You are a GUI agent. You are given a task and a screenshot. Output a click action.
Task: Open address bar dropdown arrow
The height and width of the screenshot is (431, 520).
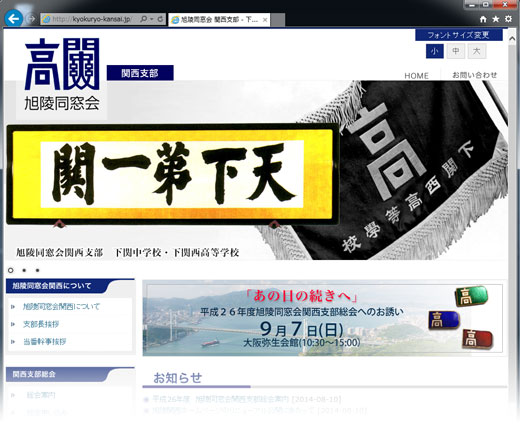click(152, 19)
